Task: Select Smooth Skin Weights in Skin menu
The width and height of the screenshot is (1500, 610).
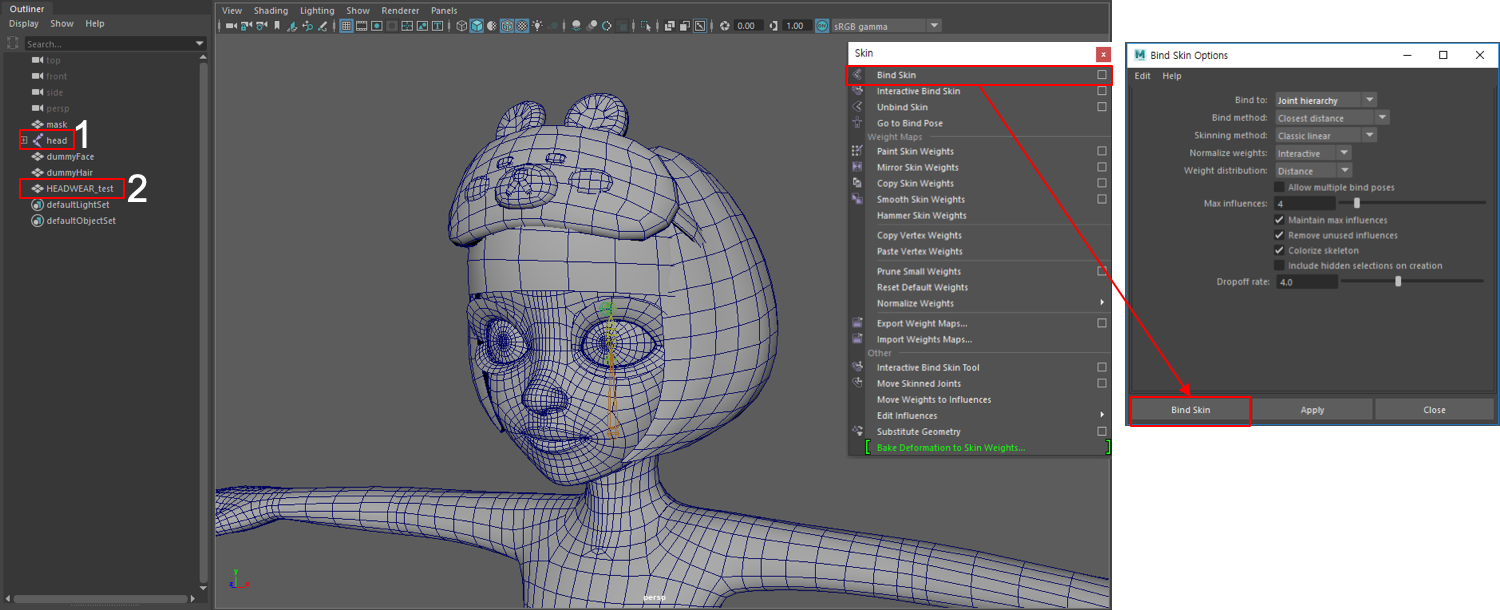Action: pos(922,199)
